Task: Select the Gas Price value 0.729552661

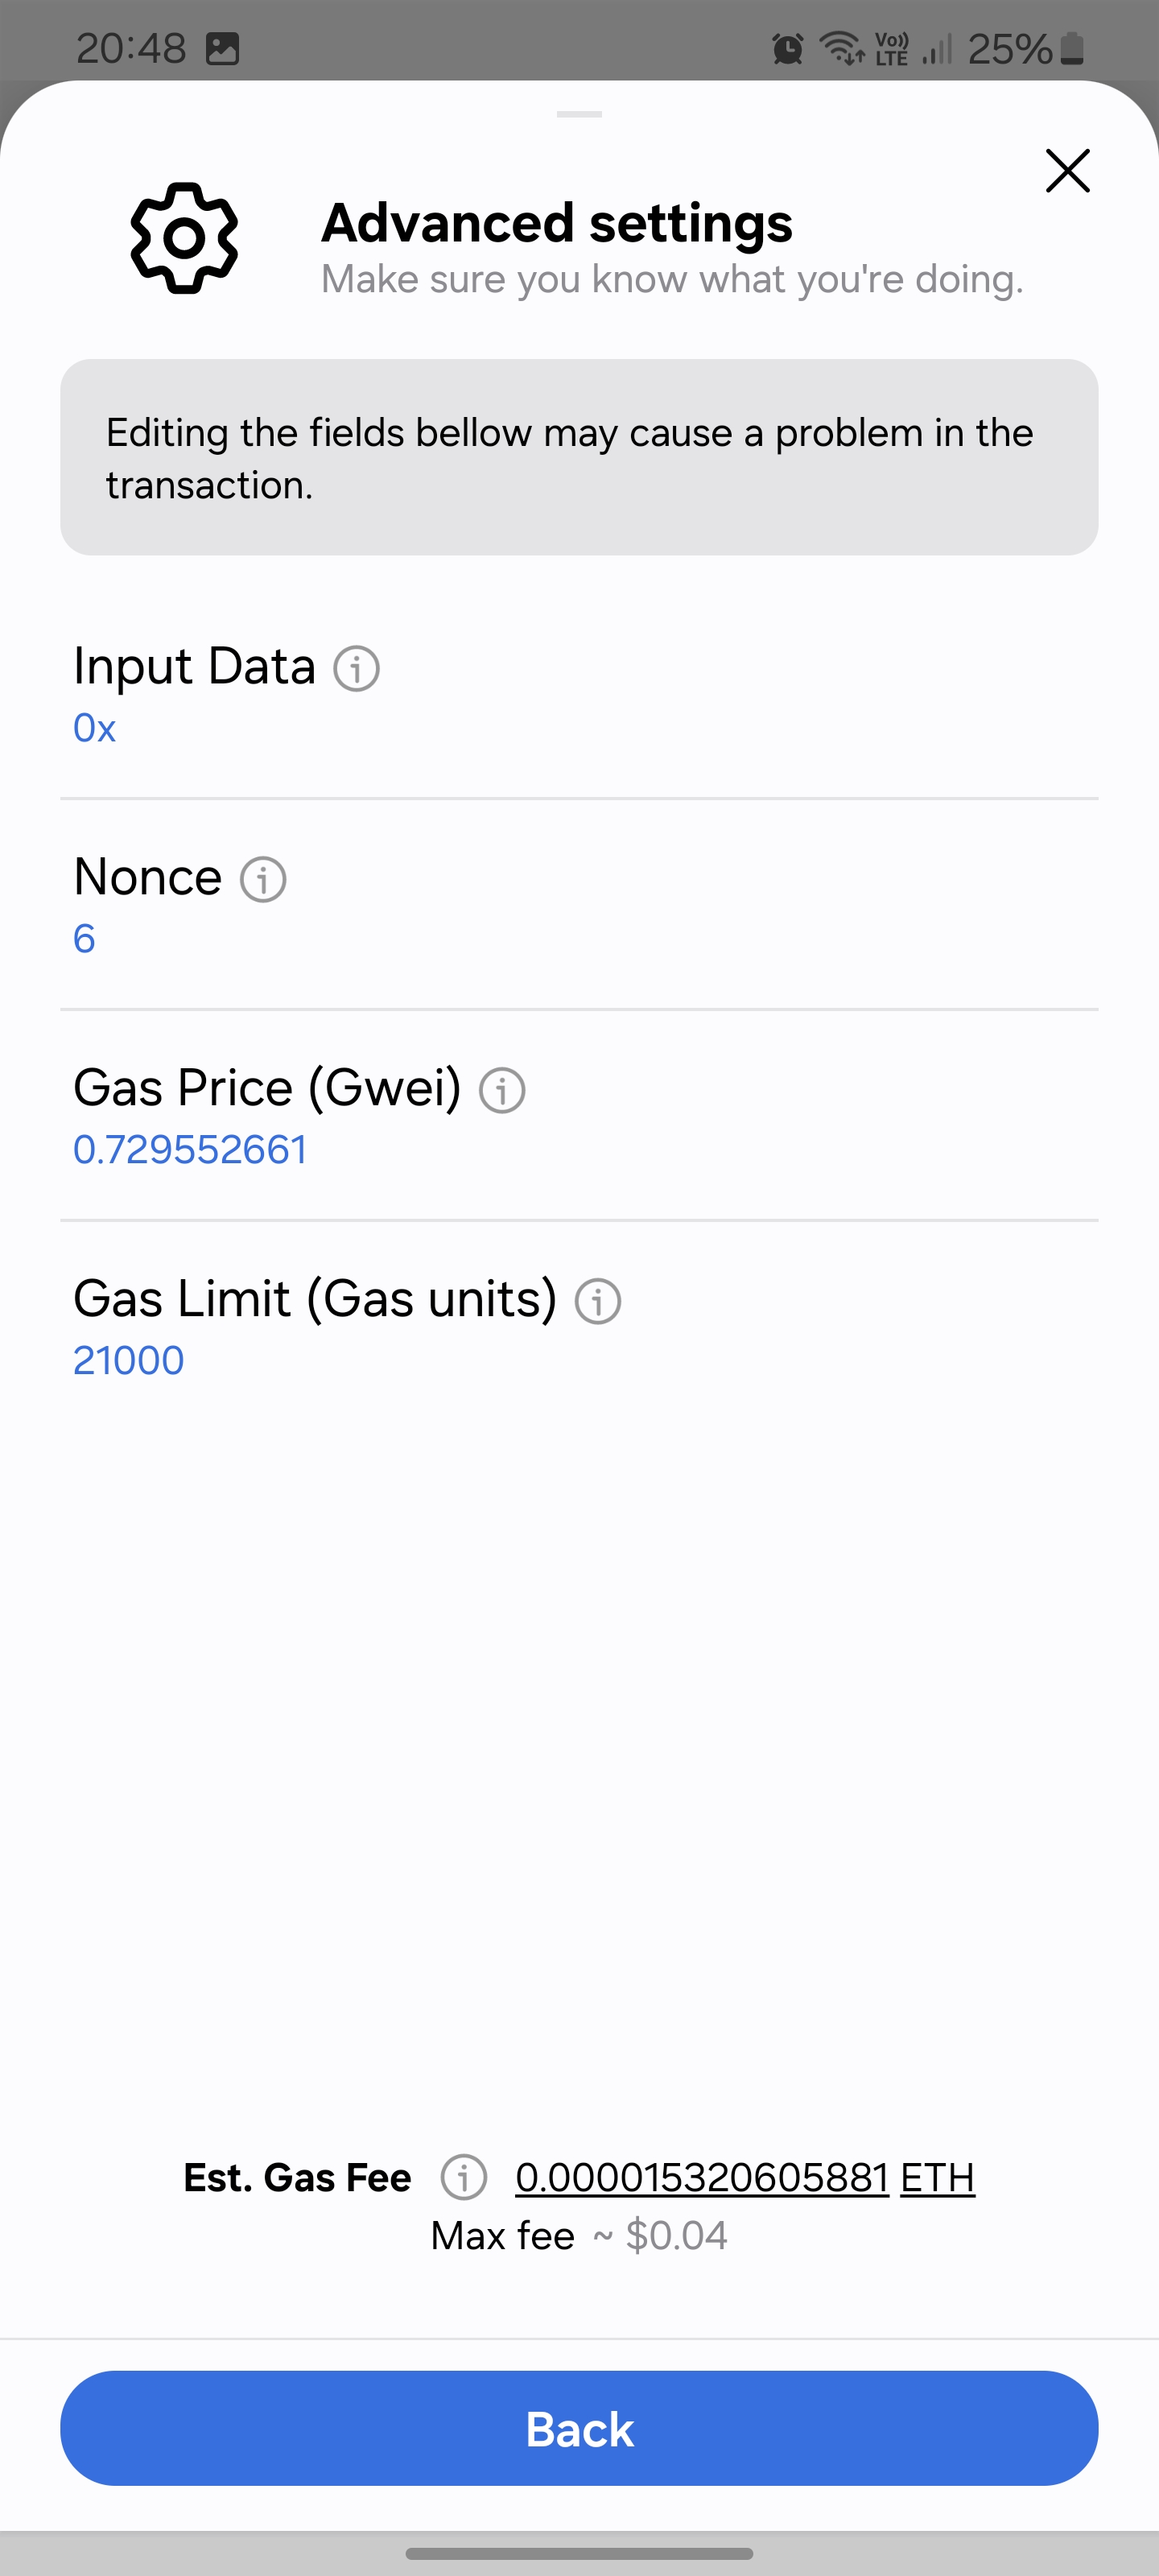Action: pos(190,1149)
